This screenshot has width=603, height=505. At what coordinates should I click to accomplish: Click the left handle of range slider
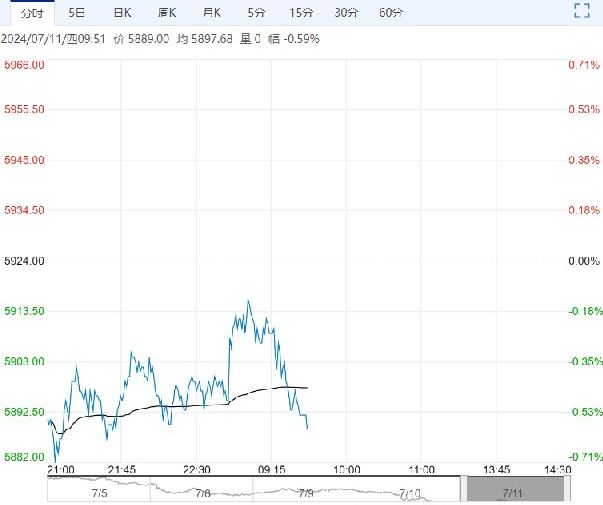(x=463, y=489)
